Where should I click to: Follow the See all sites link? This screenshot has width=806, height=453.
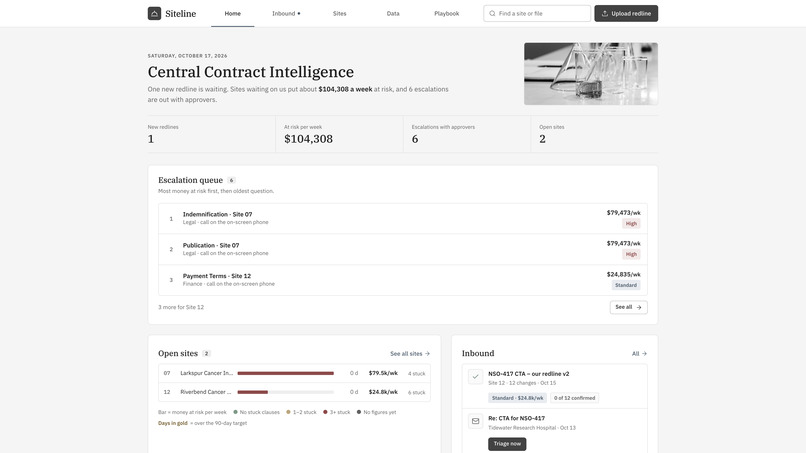click(x=410, y=354)
